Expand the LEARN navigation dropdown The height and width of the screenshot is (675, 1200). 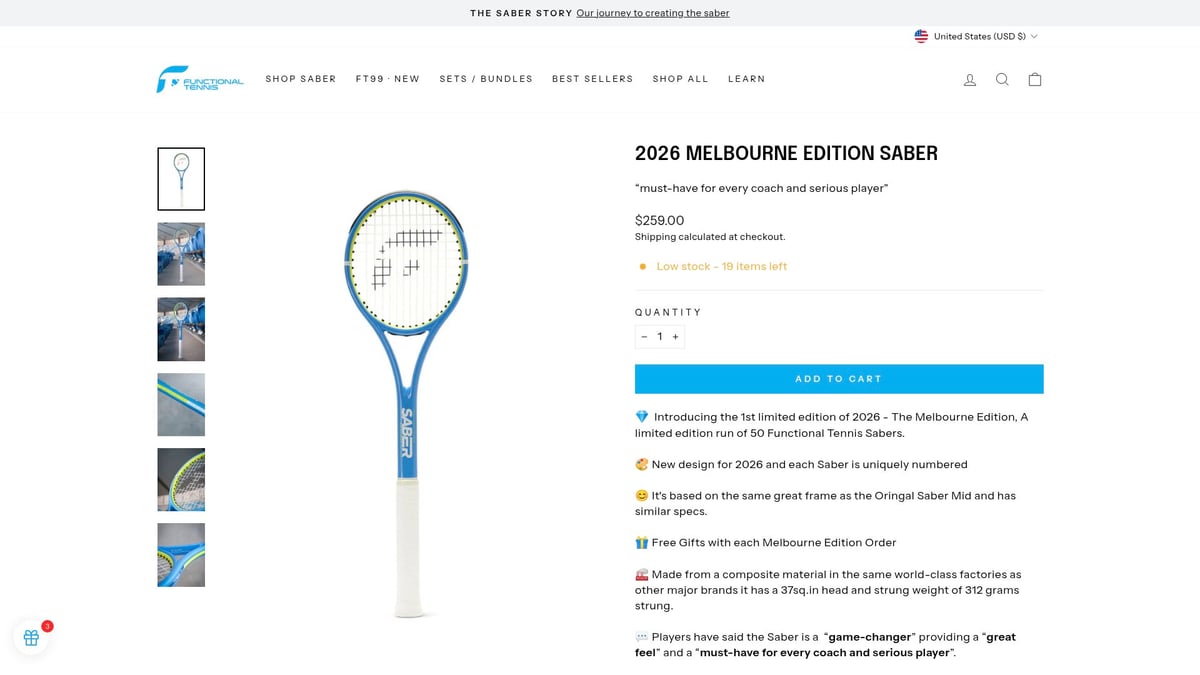pos(747,79)
